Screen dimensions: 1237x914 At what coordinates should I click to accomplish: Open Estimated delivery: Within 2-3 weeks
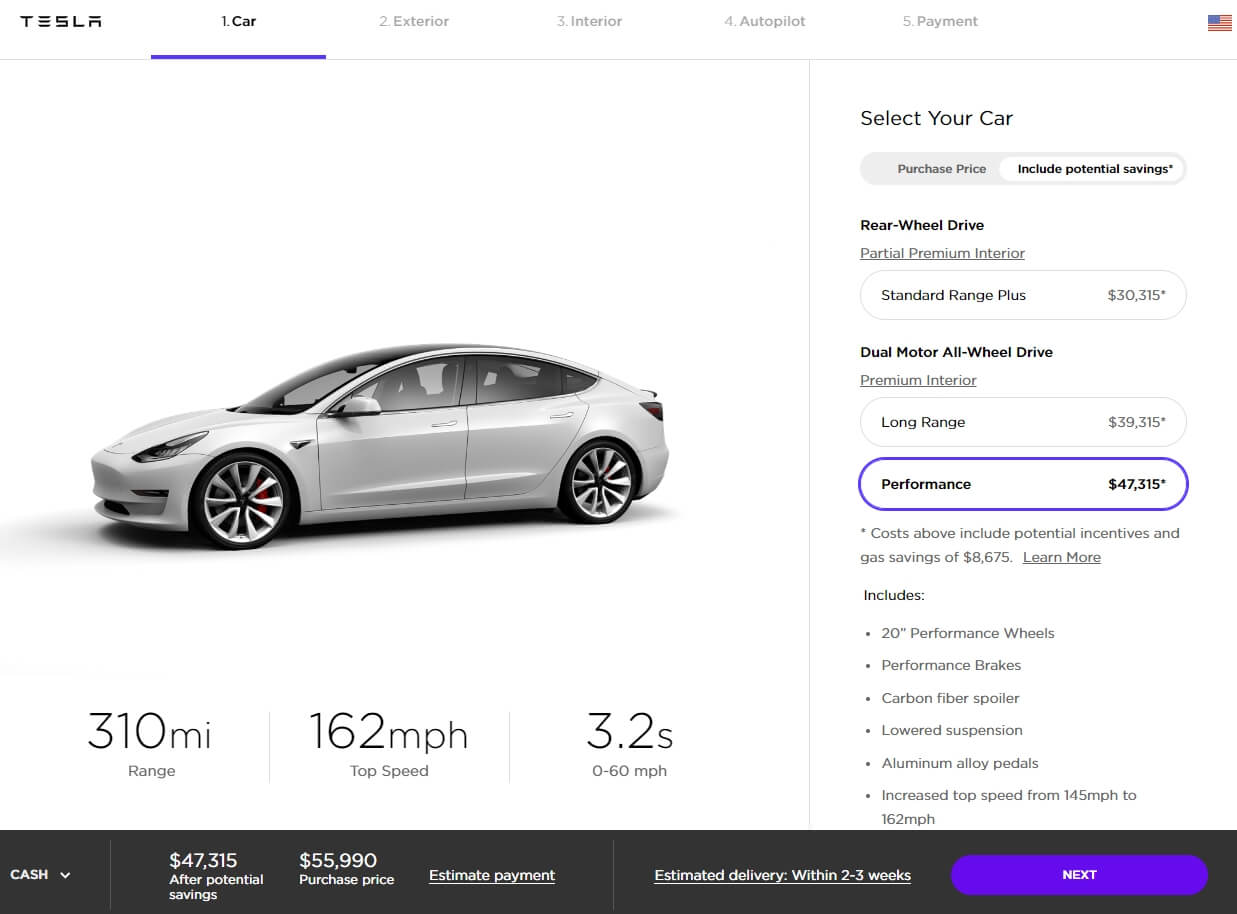(x=782, y=875)
